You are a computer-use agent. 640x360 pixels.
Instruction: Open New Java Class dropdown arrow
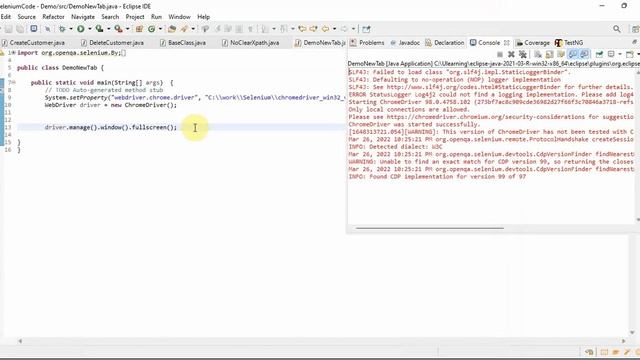(x=160, y=29)
